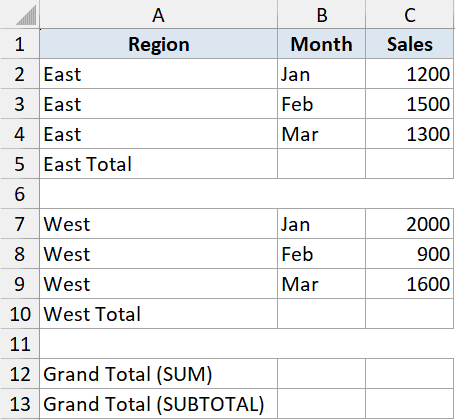
Task: Select column B header
Action: coord(321,14)
